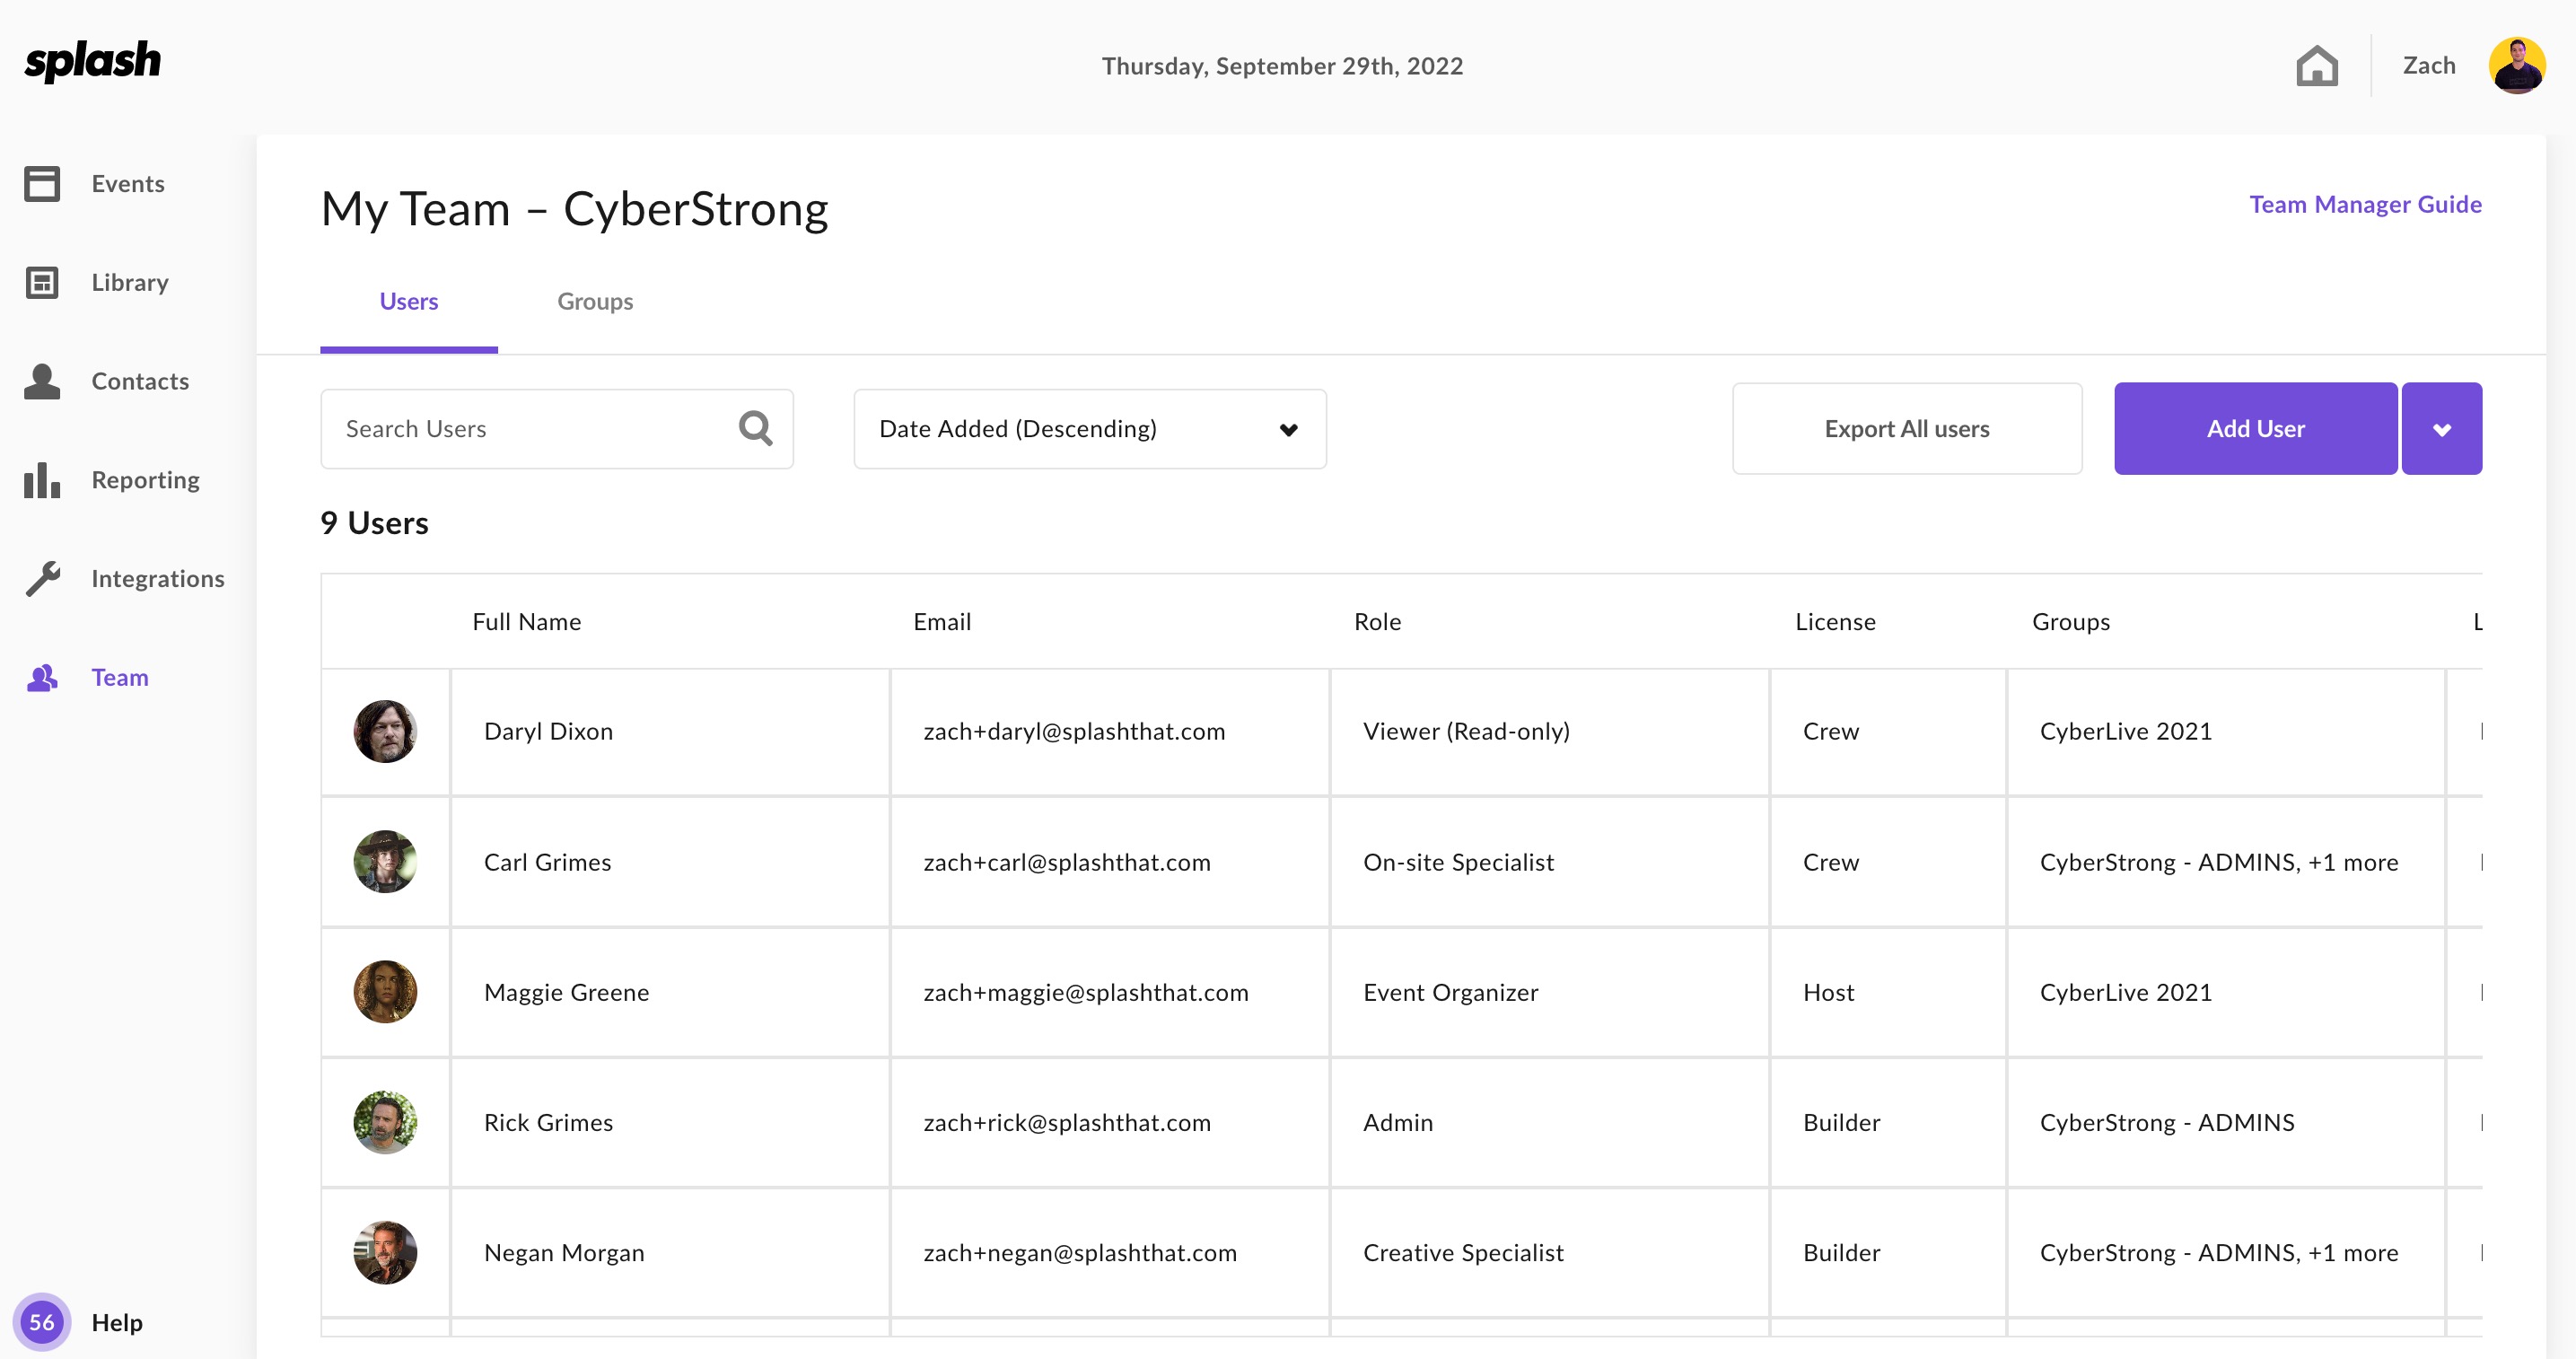Image resolution: width=2576 pixels, height=1359 pixels.
Task: Click the Integrations wrench icon
Action: 42,579
